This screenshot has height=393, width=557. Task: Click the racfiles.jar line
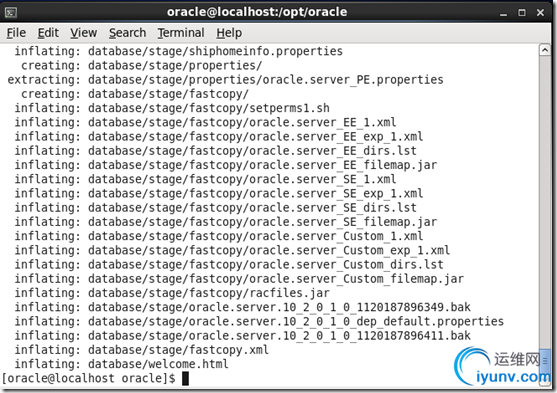tap(172, 293)
